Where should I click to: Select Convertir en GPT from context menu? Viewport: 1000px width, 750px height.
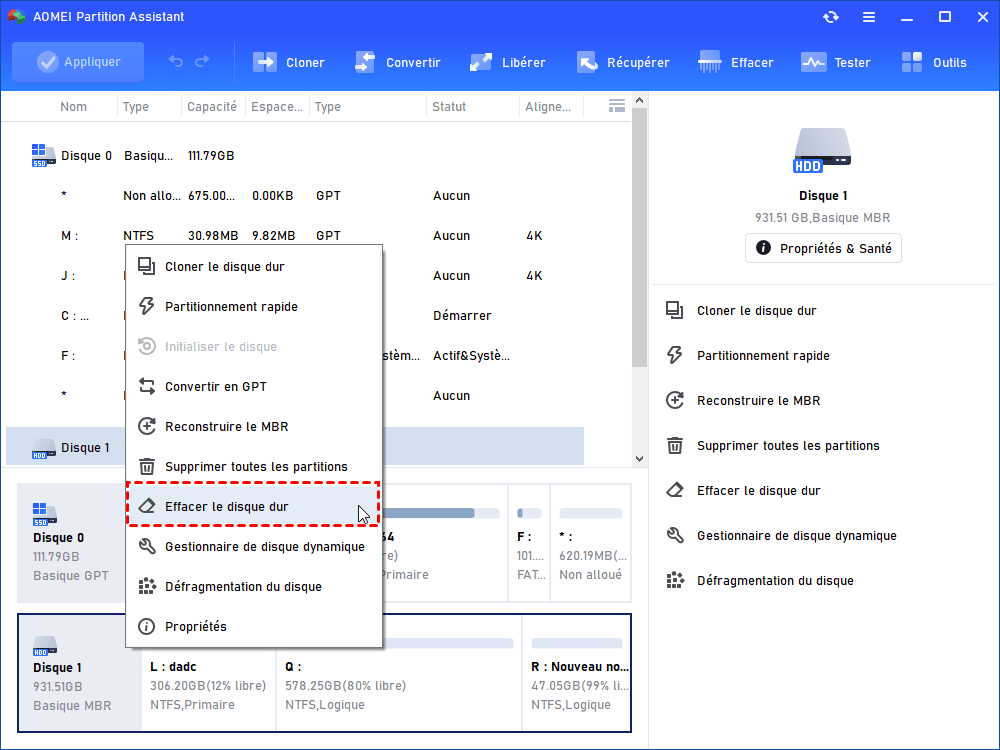[215, 387]
